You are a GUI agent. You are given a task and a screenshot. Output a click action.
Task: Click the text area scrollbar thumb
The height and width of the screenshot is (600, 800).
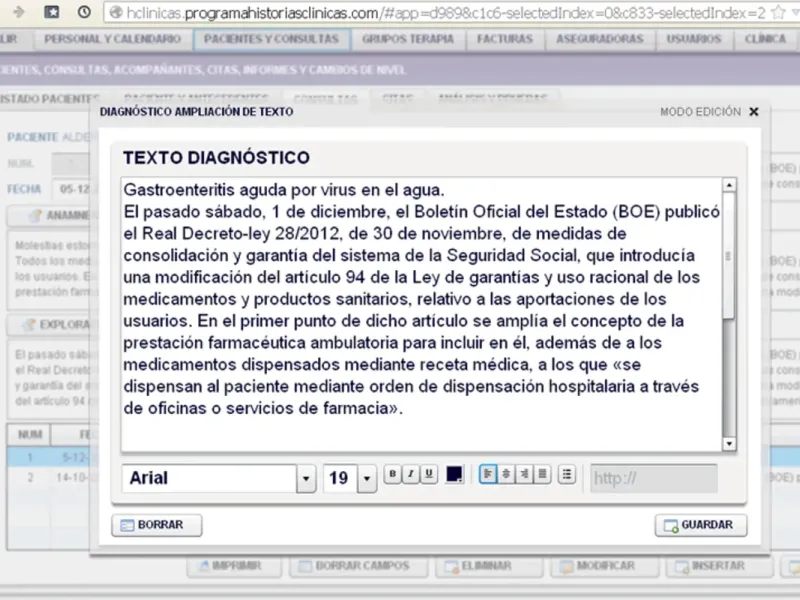click(x=729, y=256)
